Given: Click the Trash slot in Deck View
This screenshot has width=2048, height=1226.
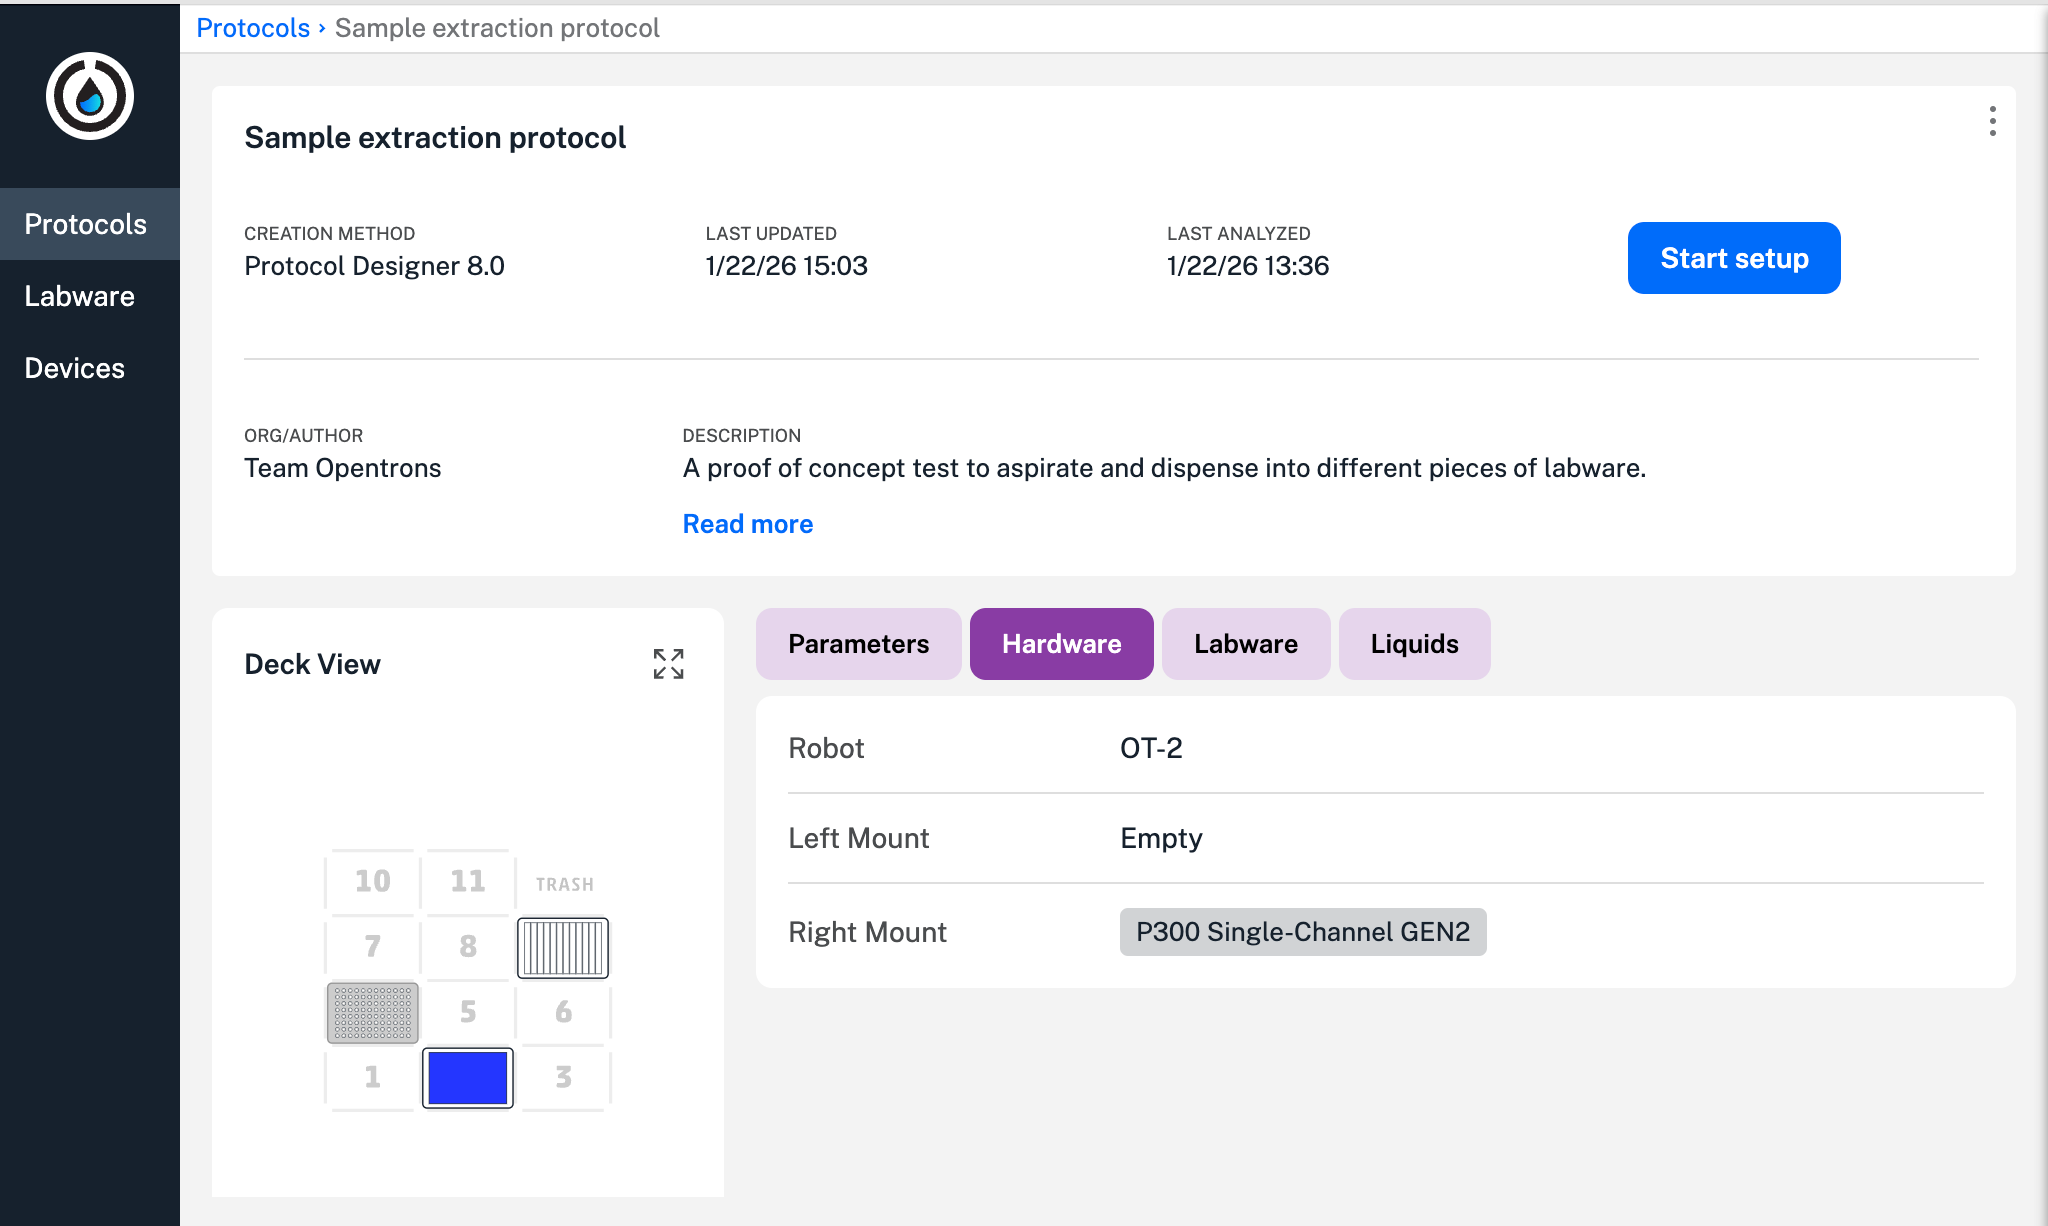Looking at the screenshot, I should tap(564, 883).
